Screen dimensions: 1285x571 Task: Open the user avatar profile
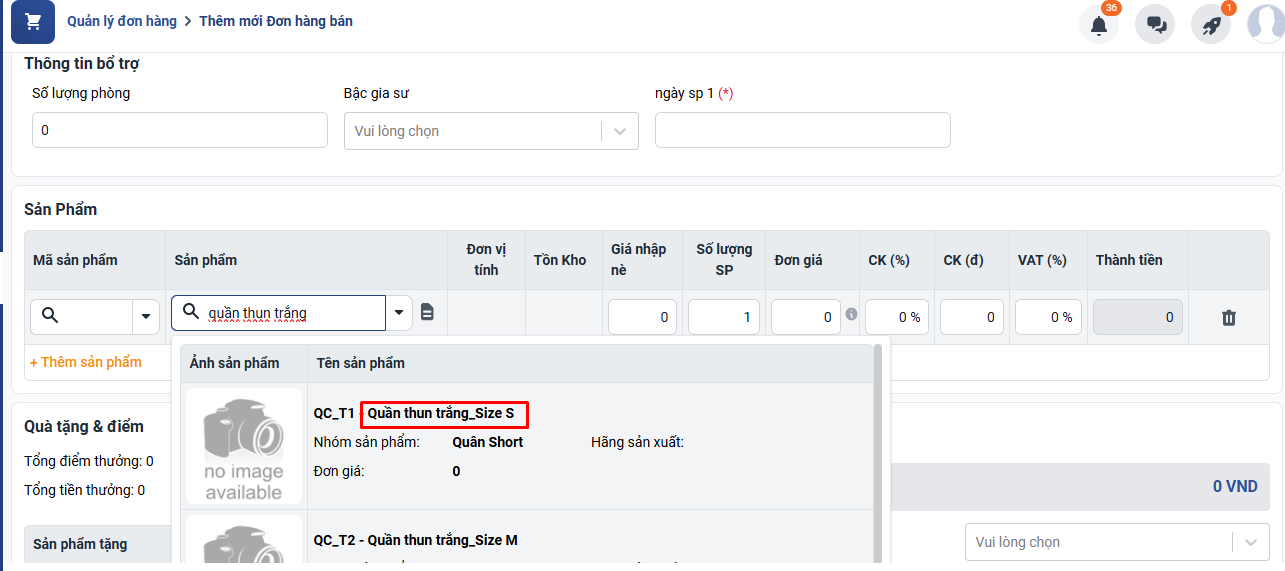[x=1266, y=24]
